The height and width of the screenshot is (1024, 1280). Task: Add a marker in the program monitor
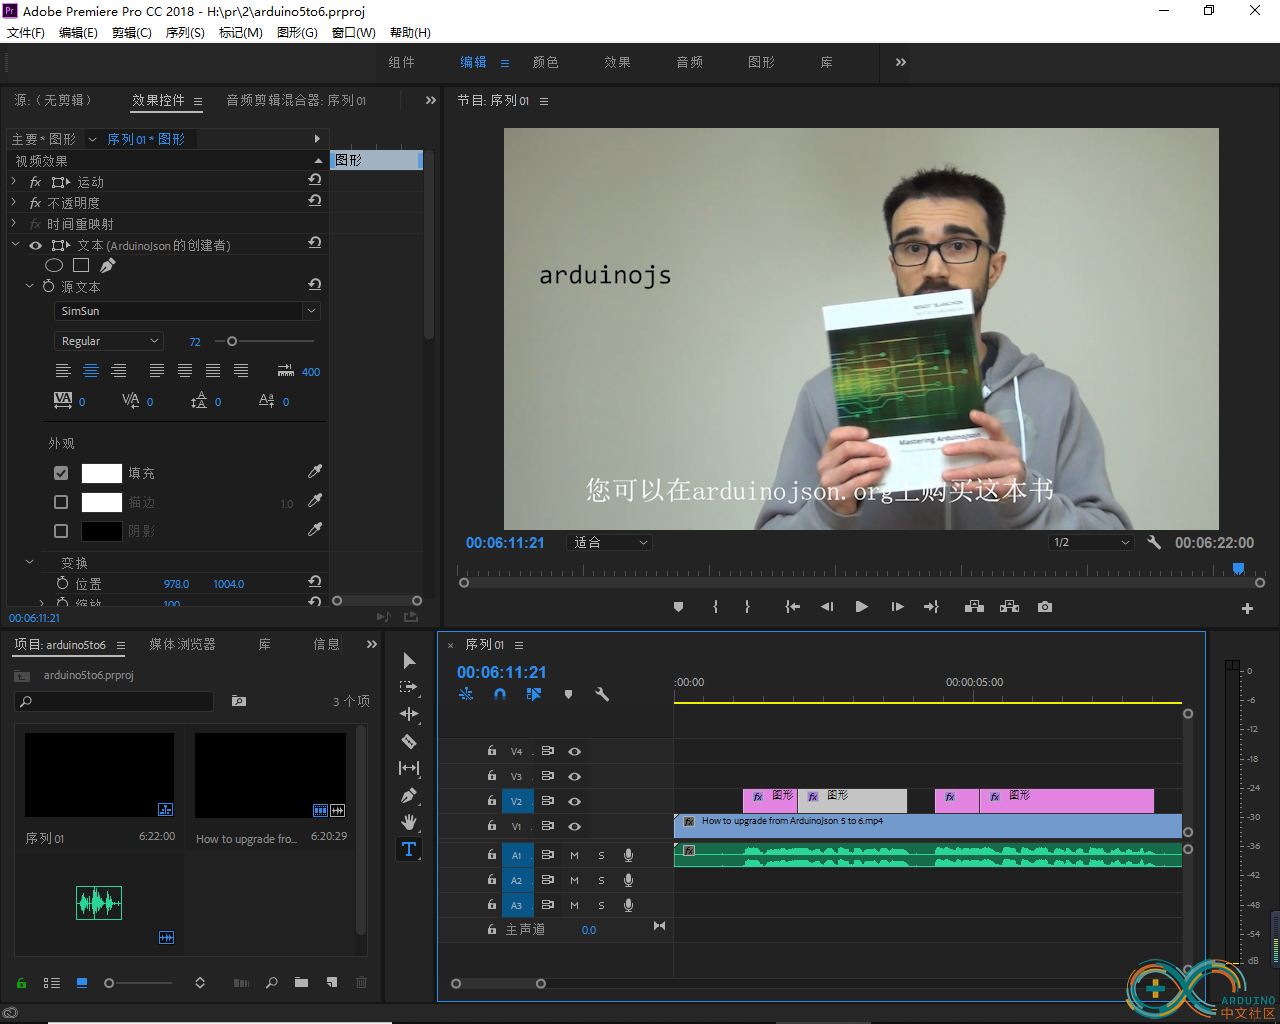point(678,607)
